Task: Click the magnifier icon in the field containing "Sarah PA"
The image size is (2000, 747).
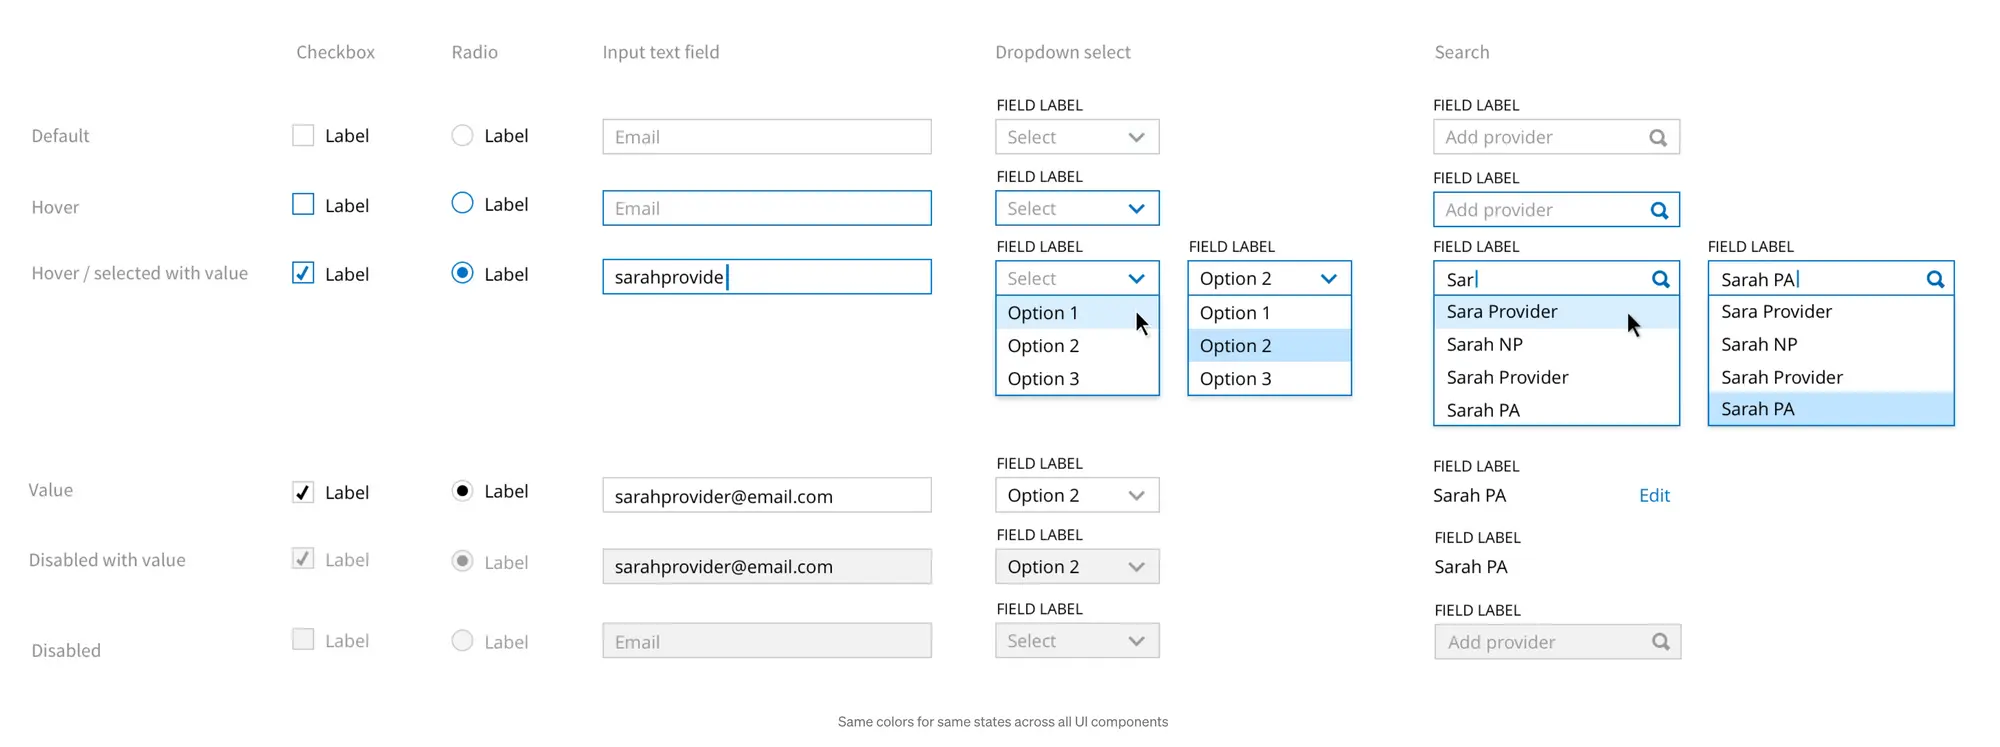Action: click(x=1935, y=279)
